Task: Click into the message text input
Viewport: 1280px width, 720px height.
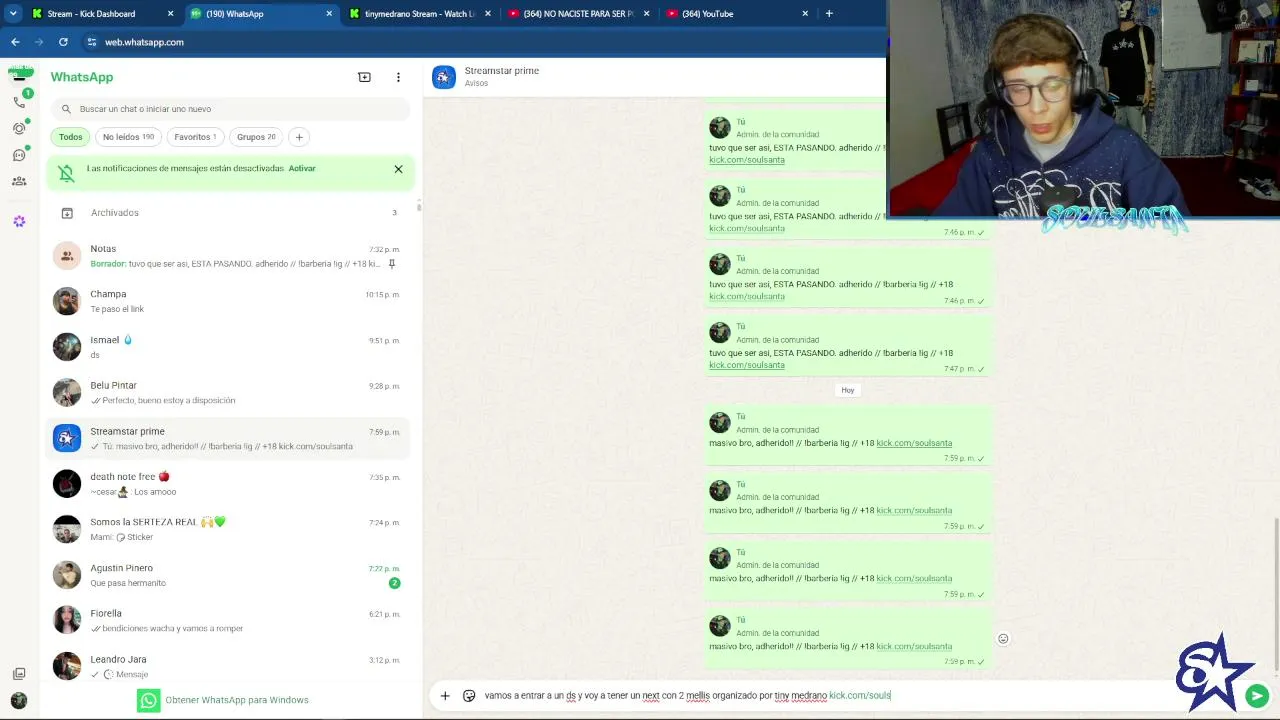Action: click(x=860, y=695)
